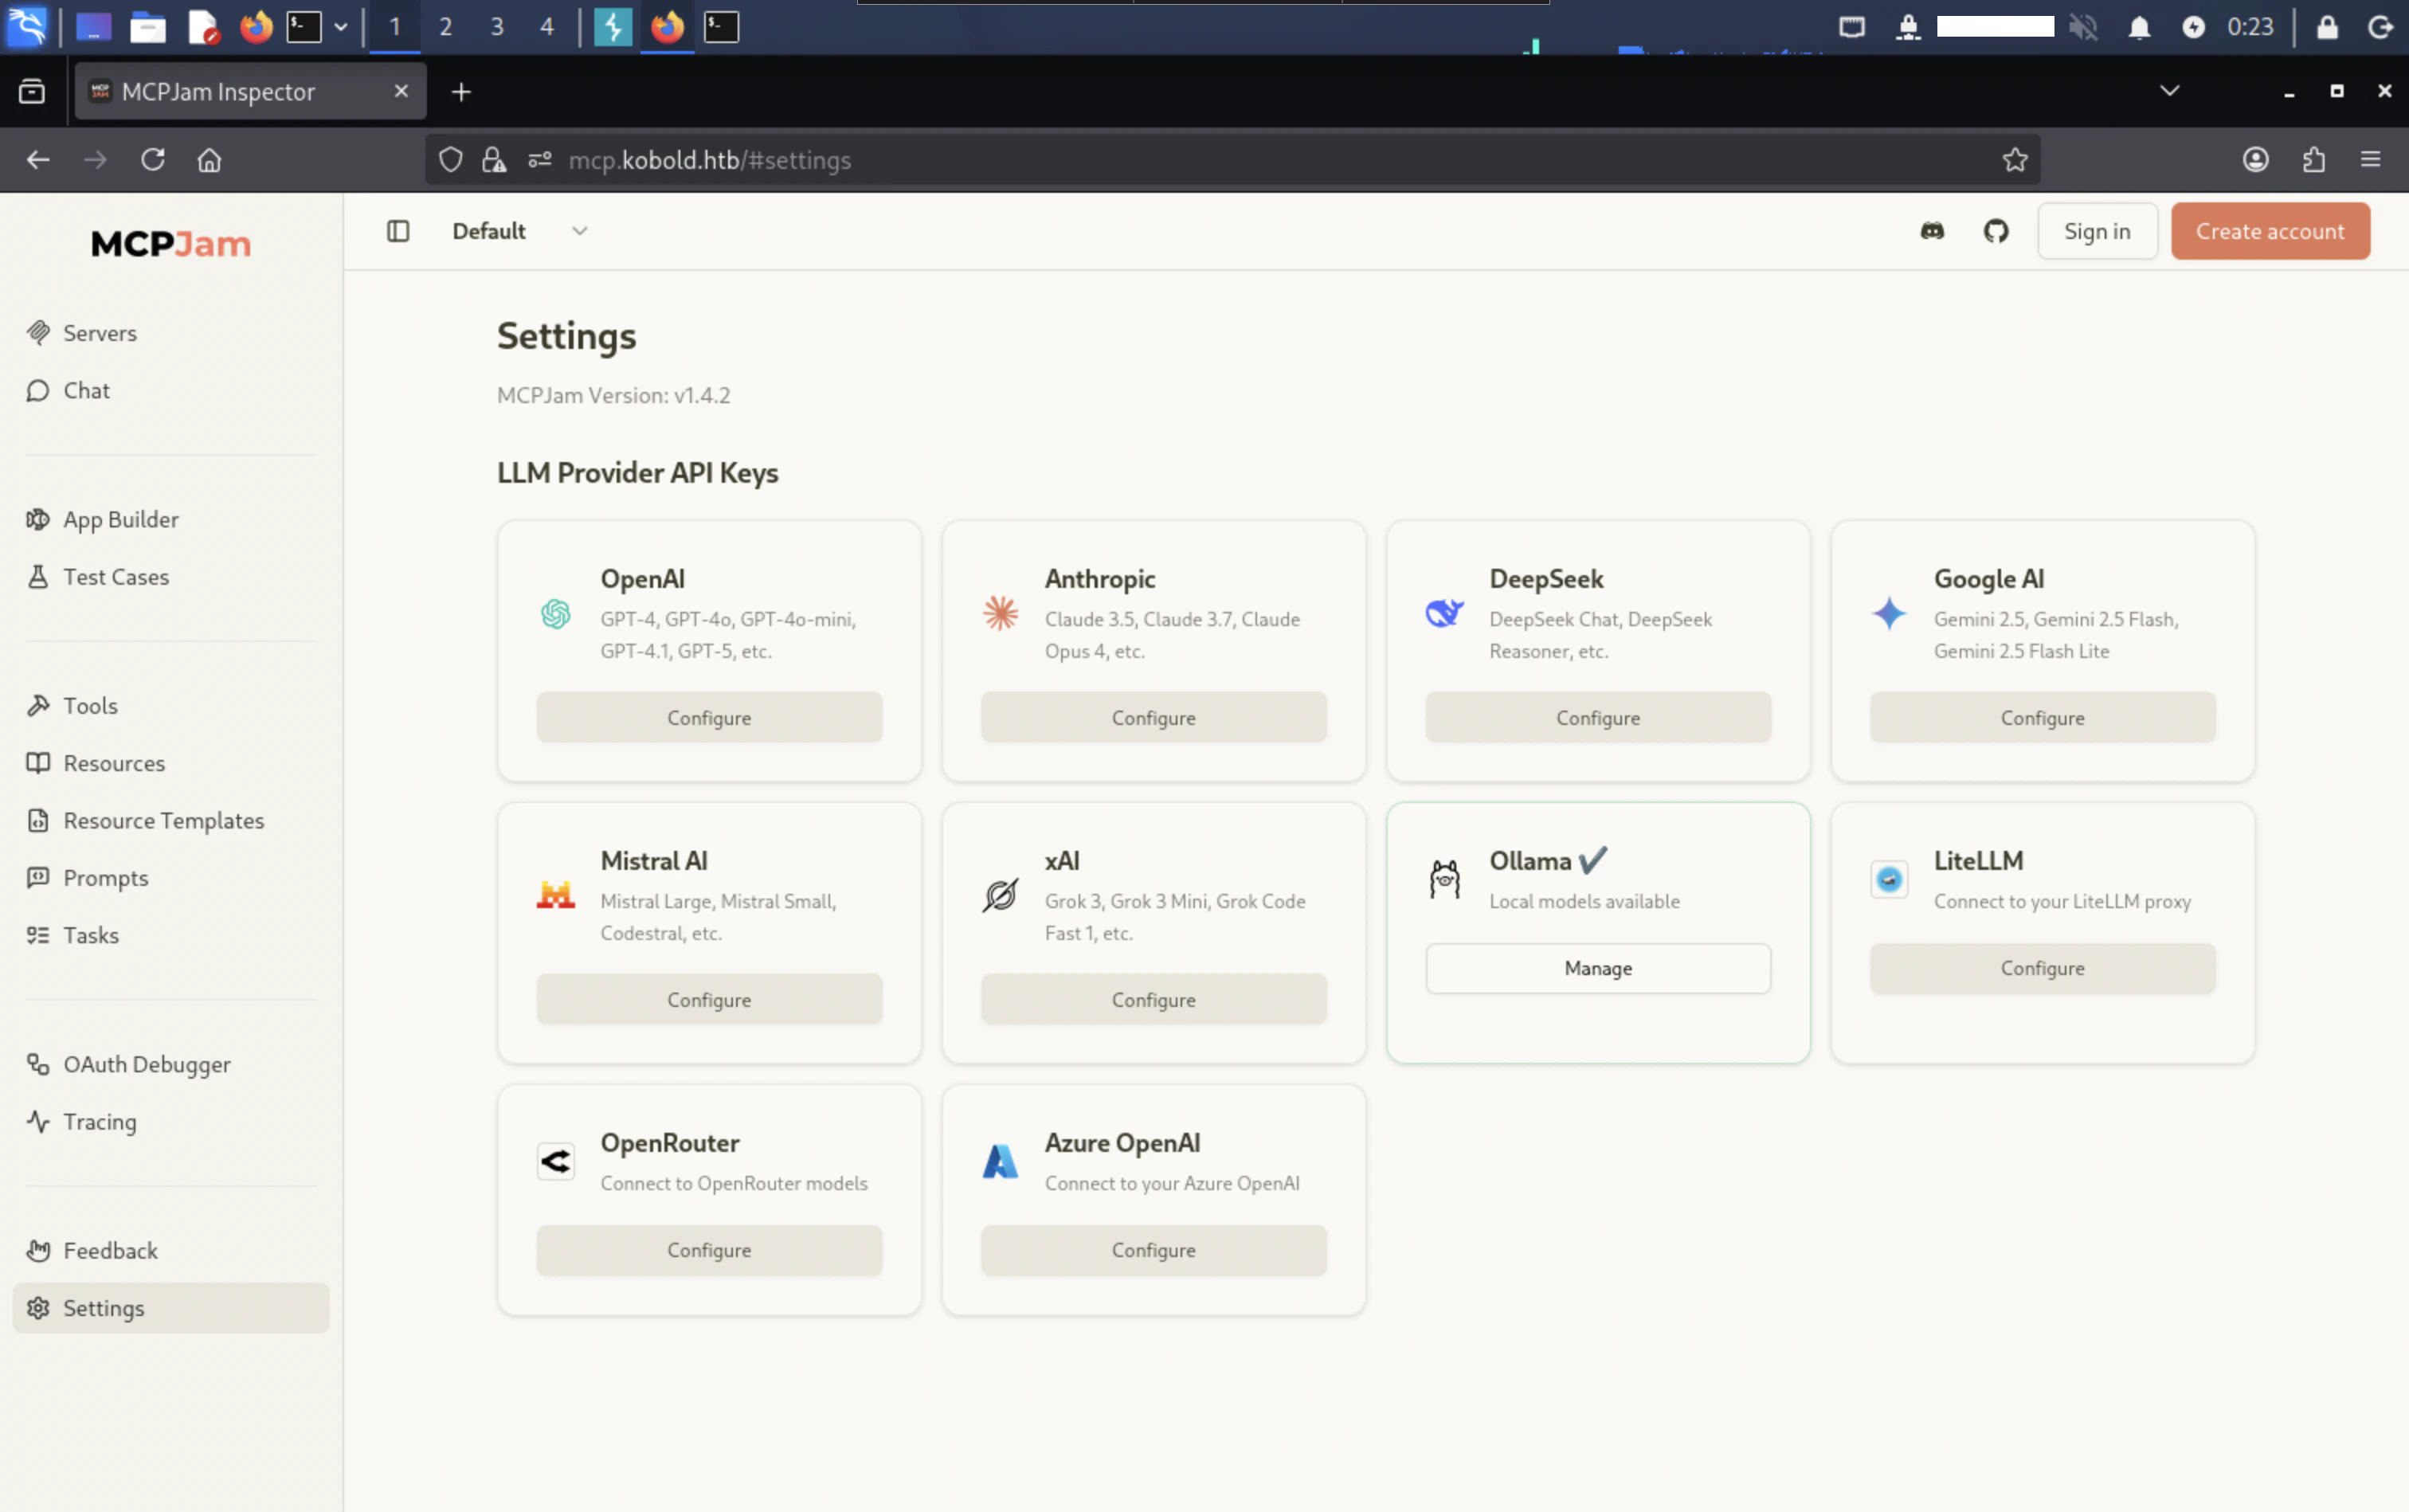Screen dimensions: 2409x1512
Task: Switch to workspace 2 in taskbar
Action: click(x=446, y=27)
